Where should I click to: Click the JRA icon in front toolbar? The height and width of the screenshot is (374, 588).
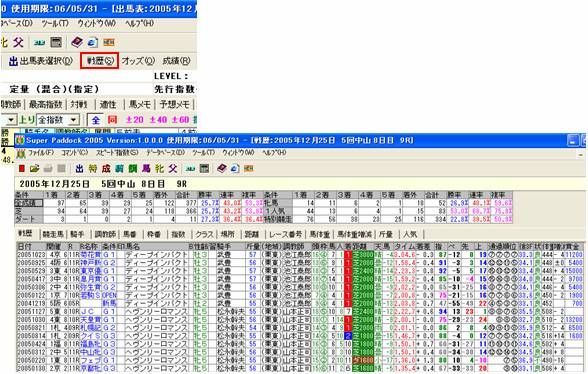click(x=190, y=169)
